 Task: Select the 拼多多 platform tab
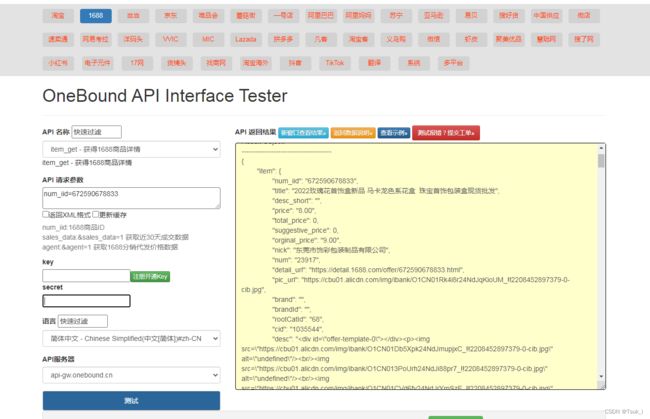click(x=283, y=39)
